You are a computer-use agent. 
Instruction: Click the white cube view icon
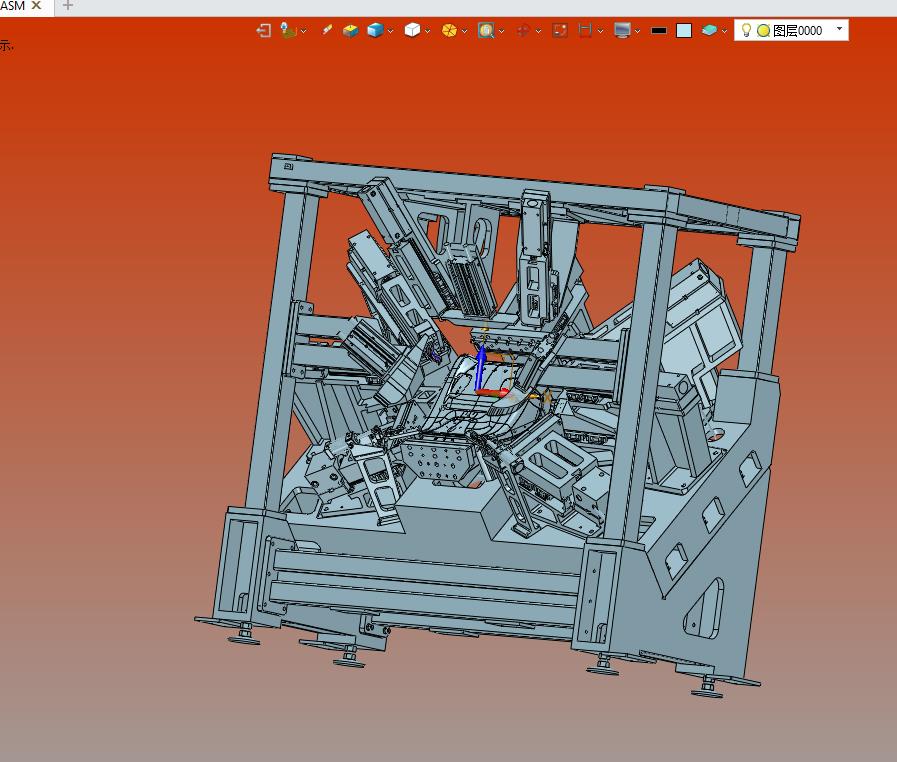coord(412,30)
